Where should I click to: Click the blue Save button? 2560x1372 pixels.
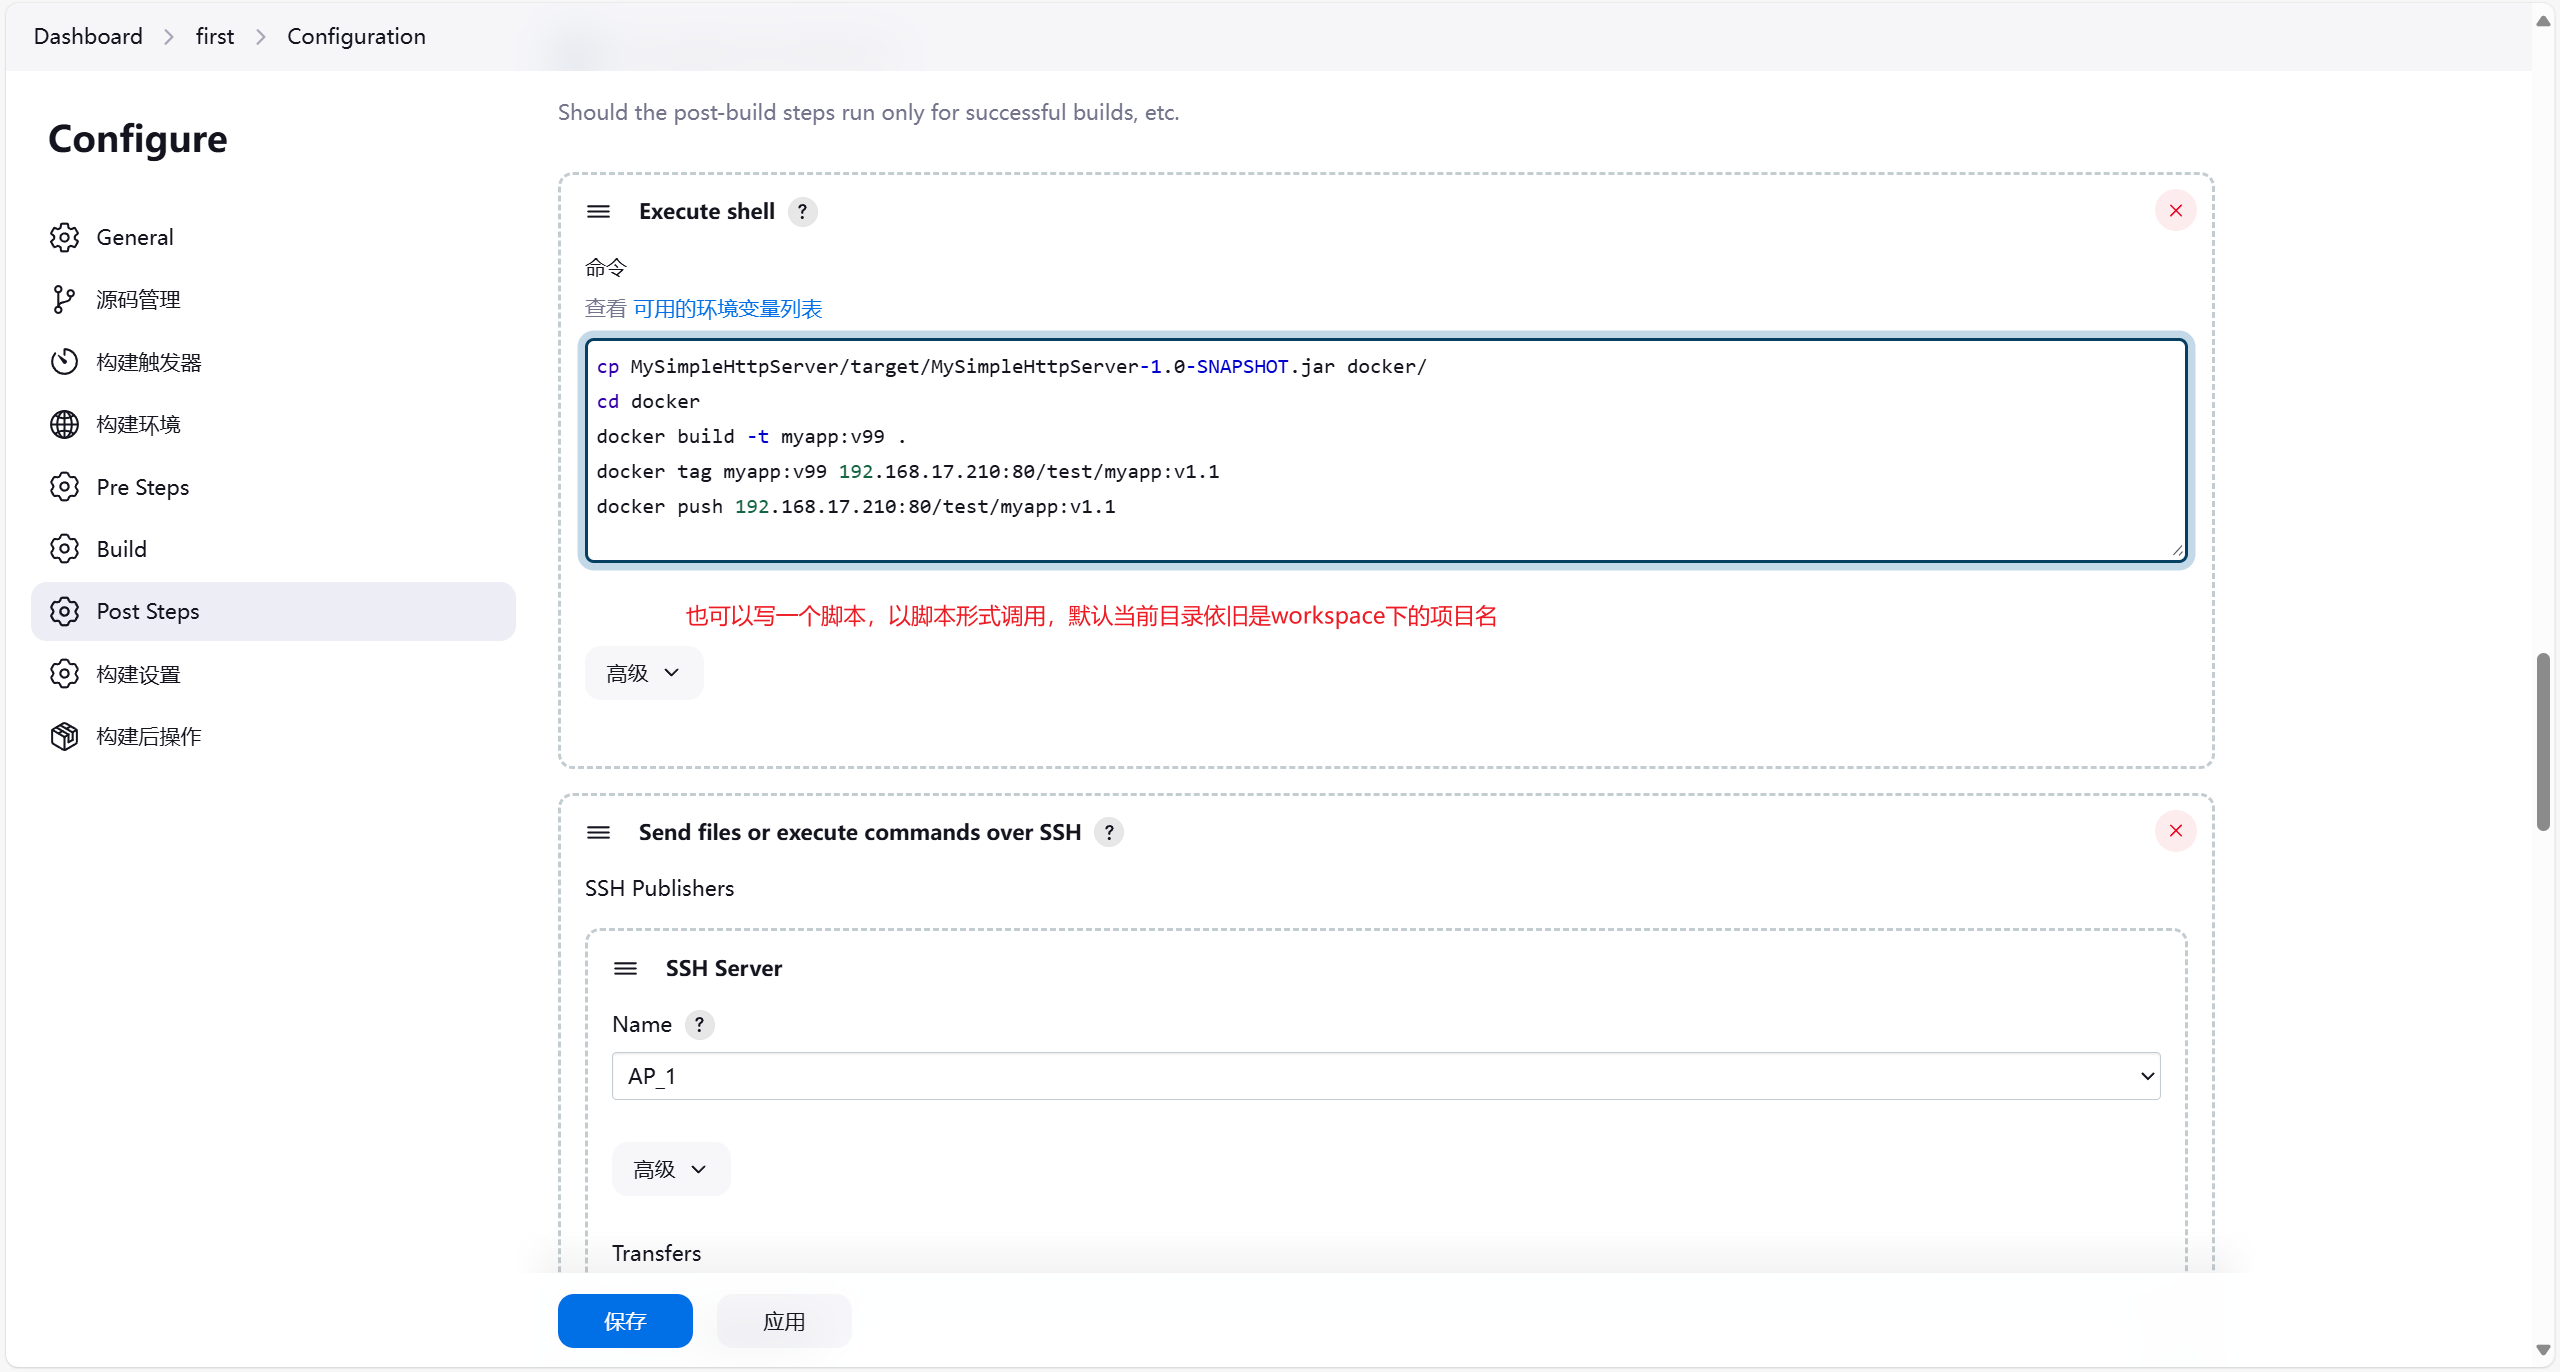tap(624, 1321)
